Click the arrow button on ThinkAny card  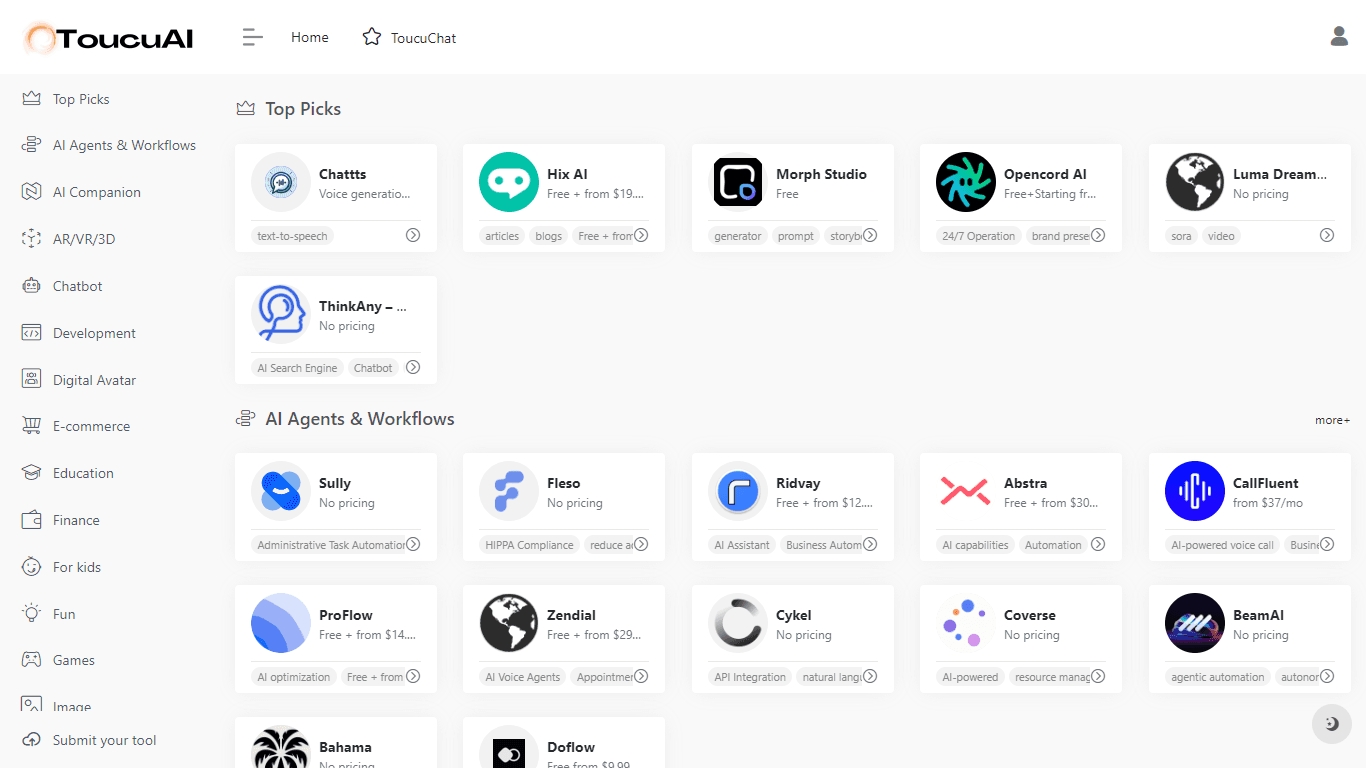[413, 367]
